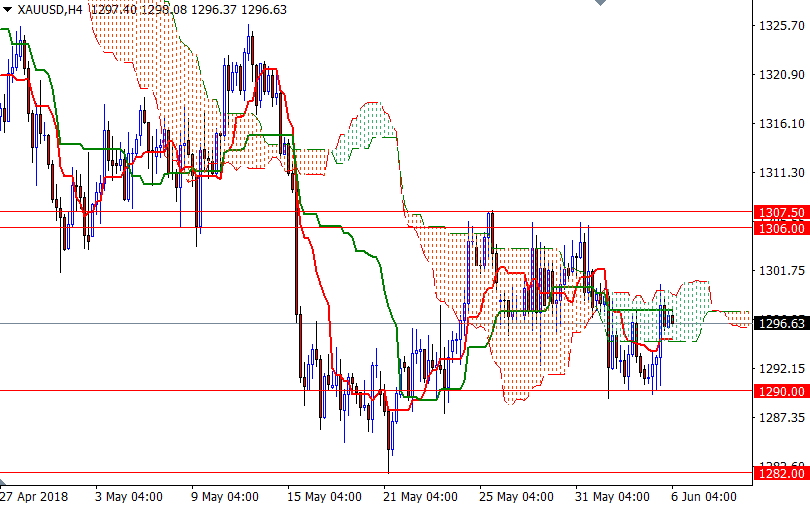Click the OHLC values text 1297.40 1298.08
This screenshot has height=505, width=810.
pos(139,10)
